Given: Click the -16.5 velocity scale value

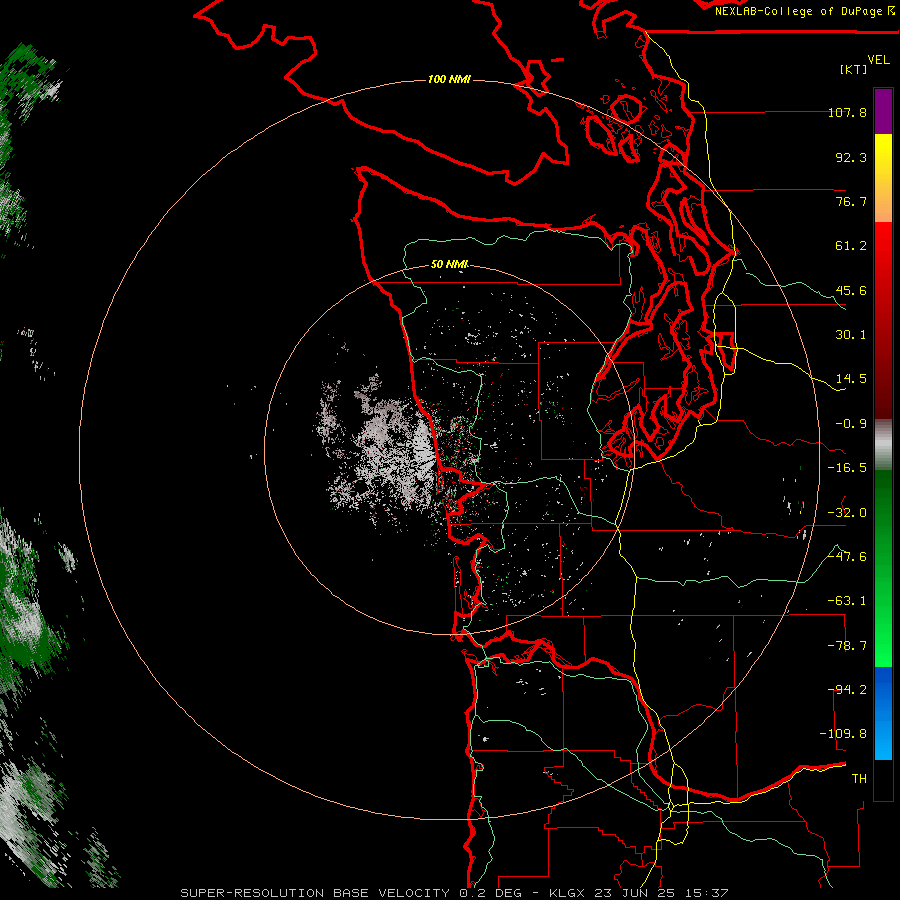Looking at the screenshot, I should pyautogui.click(x=847, y=468).
